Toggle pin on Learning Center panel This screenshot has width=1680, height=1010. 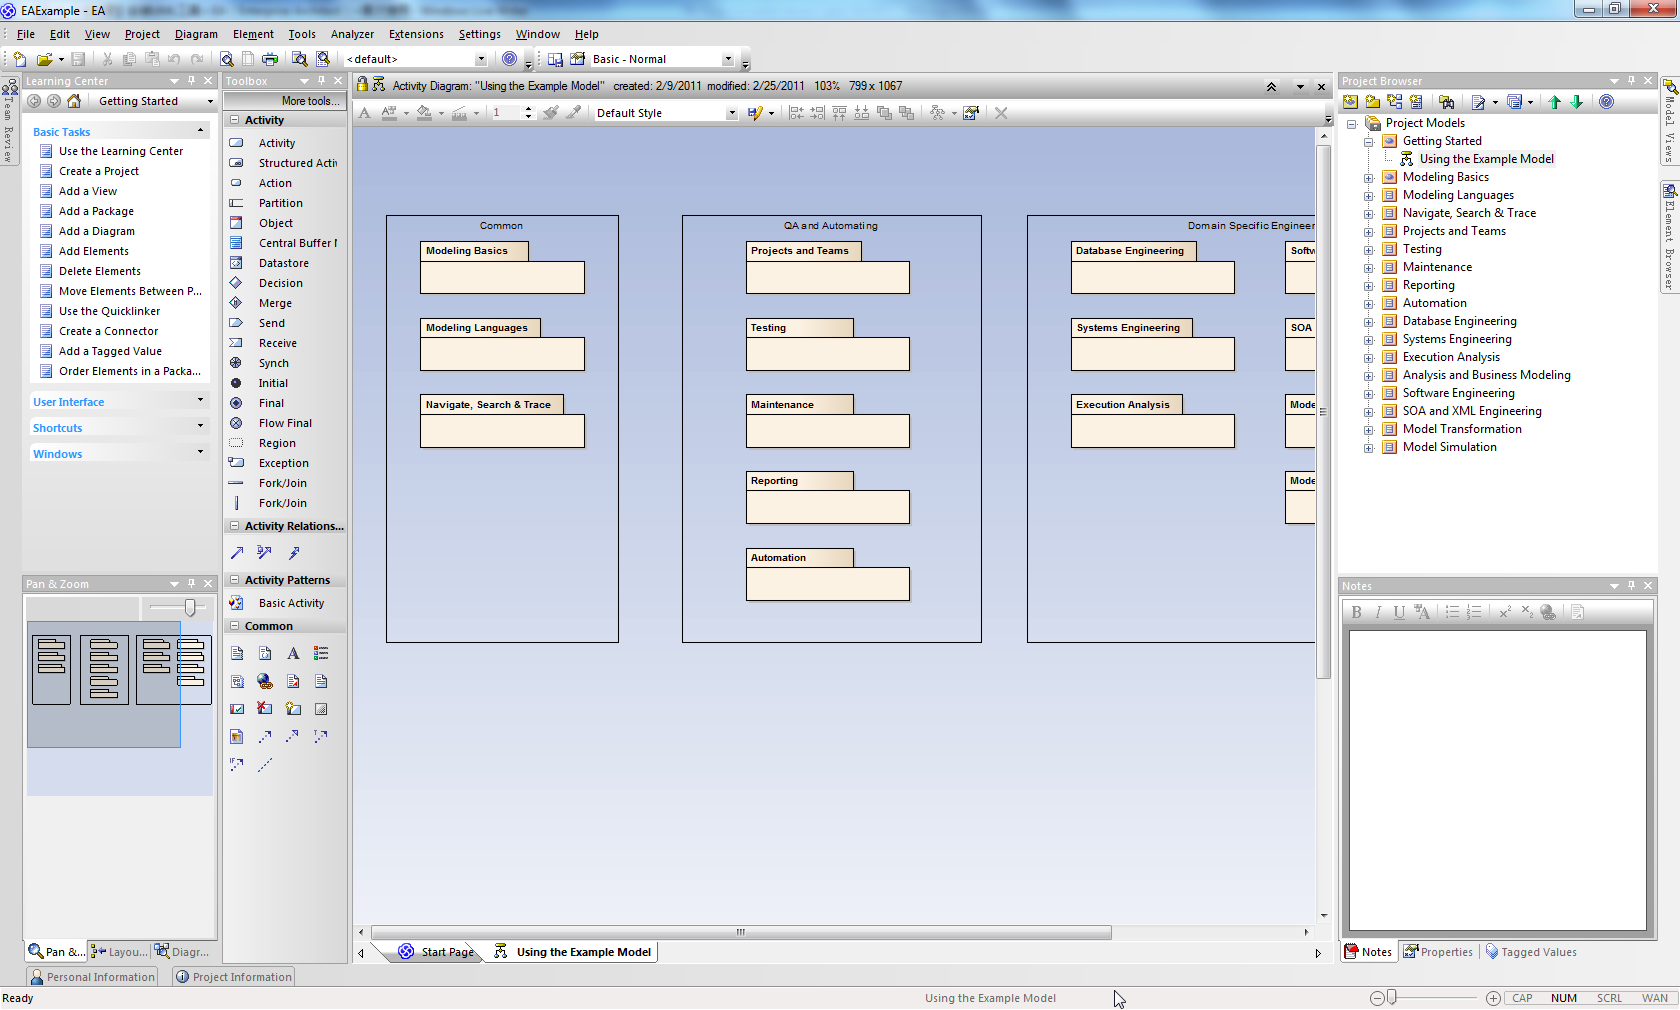click(191, 81)
